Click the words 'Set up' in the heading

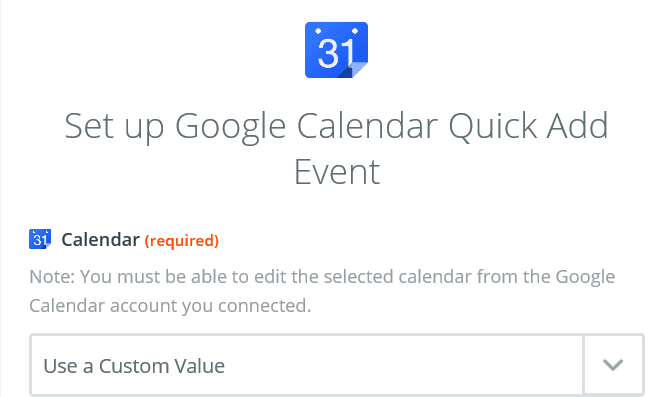point(114,127)
